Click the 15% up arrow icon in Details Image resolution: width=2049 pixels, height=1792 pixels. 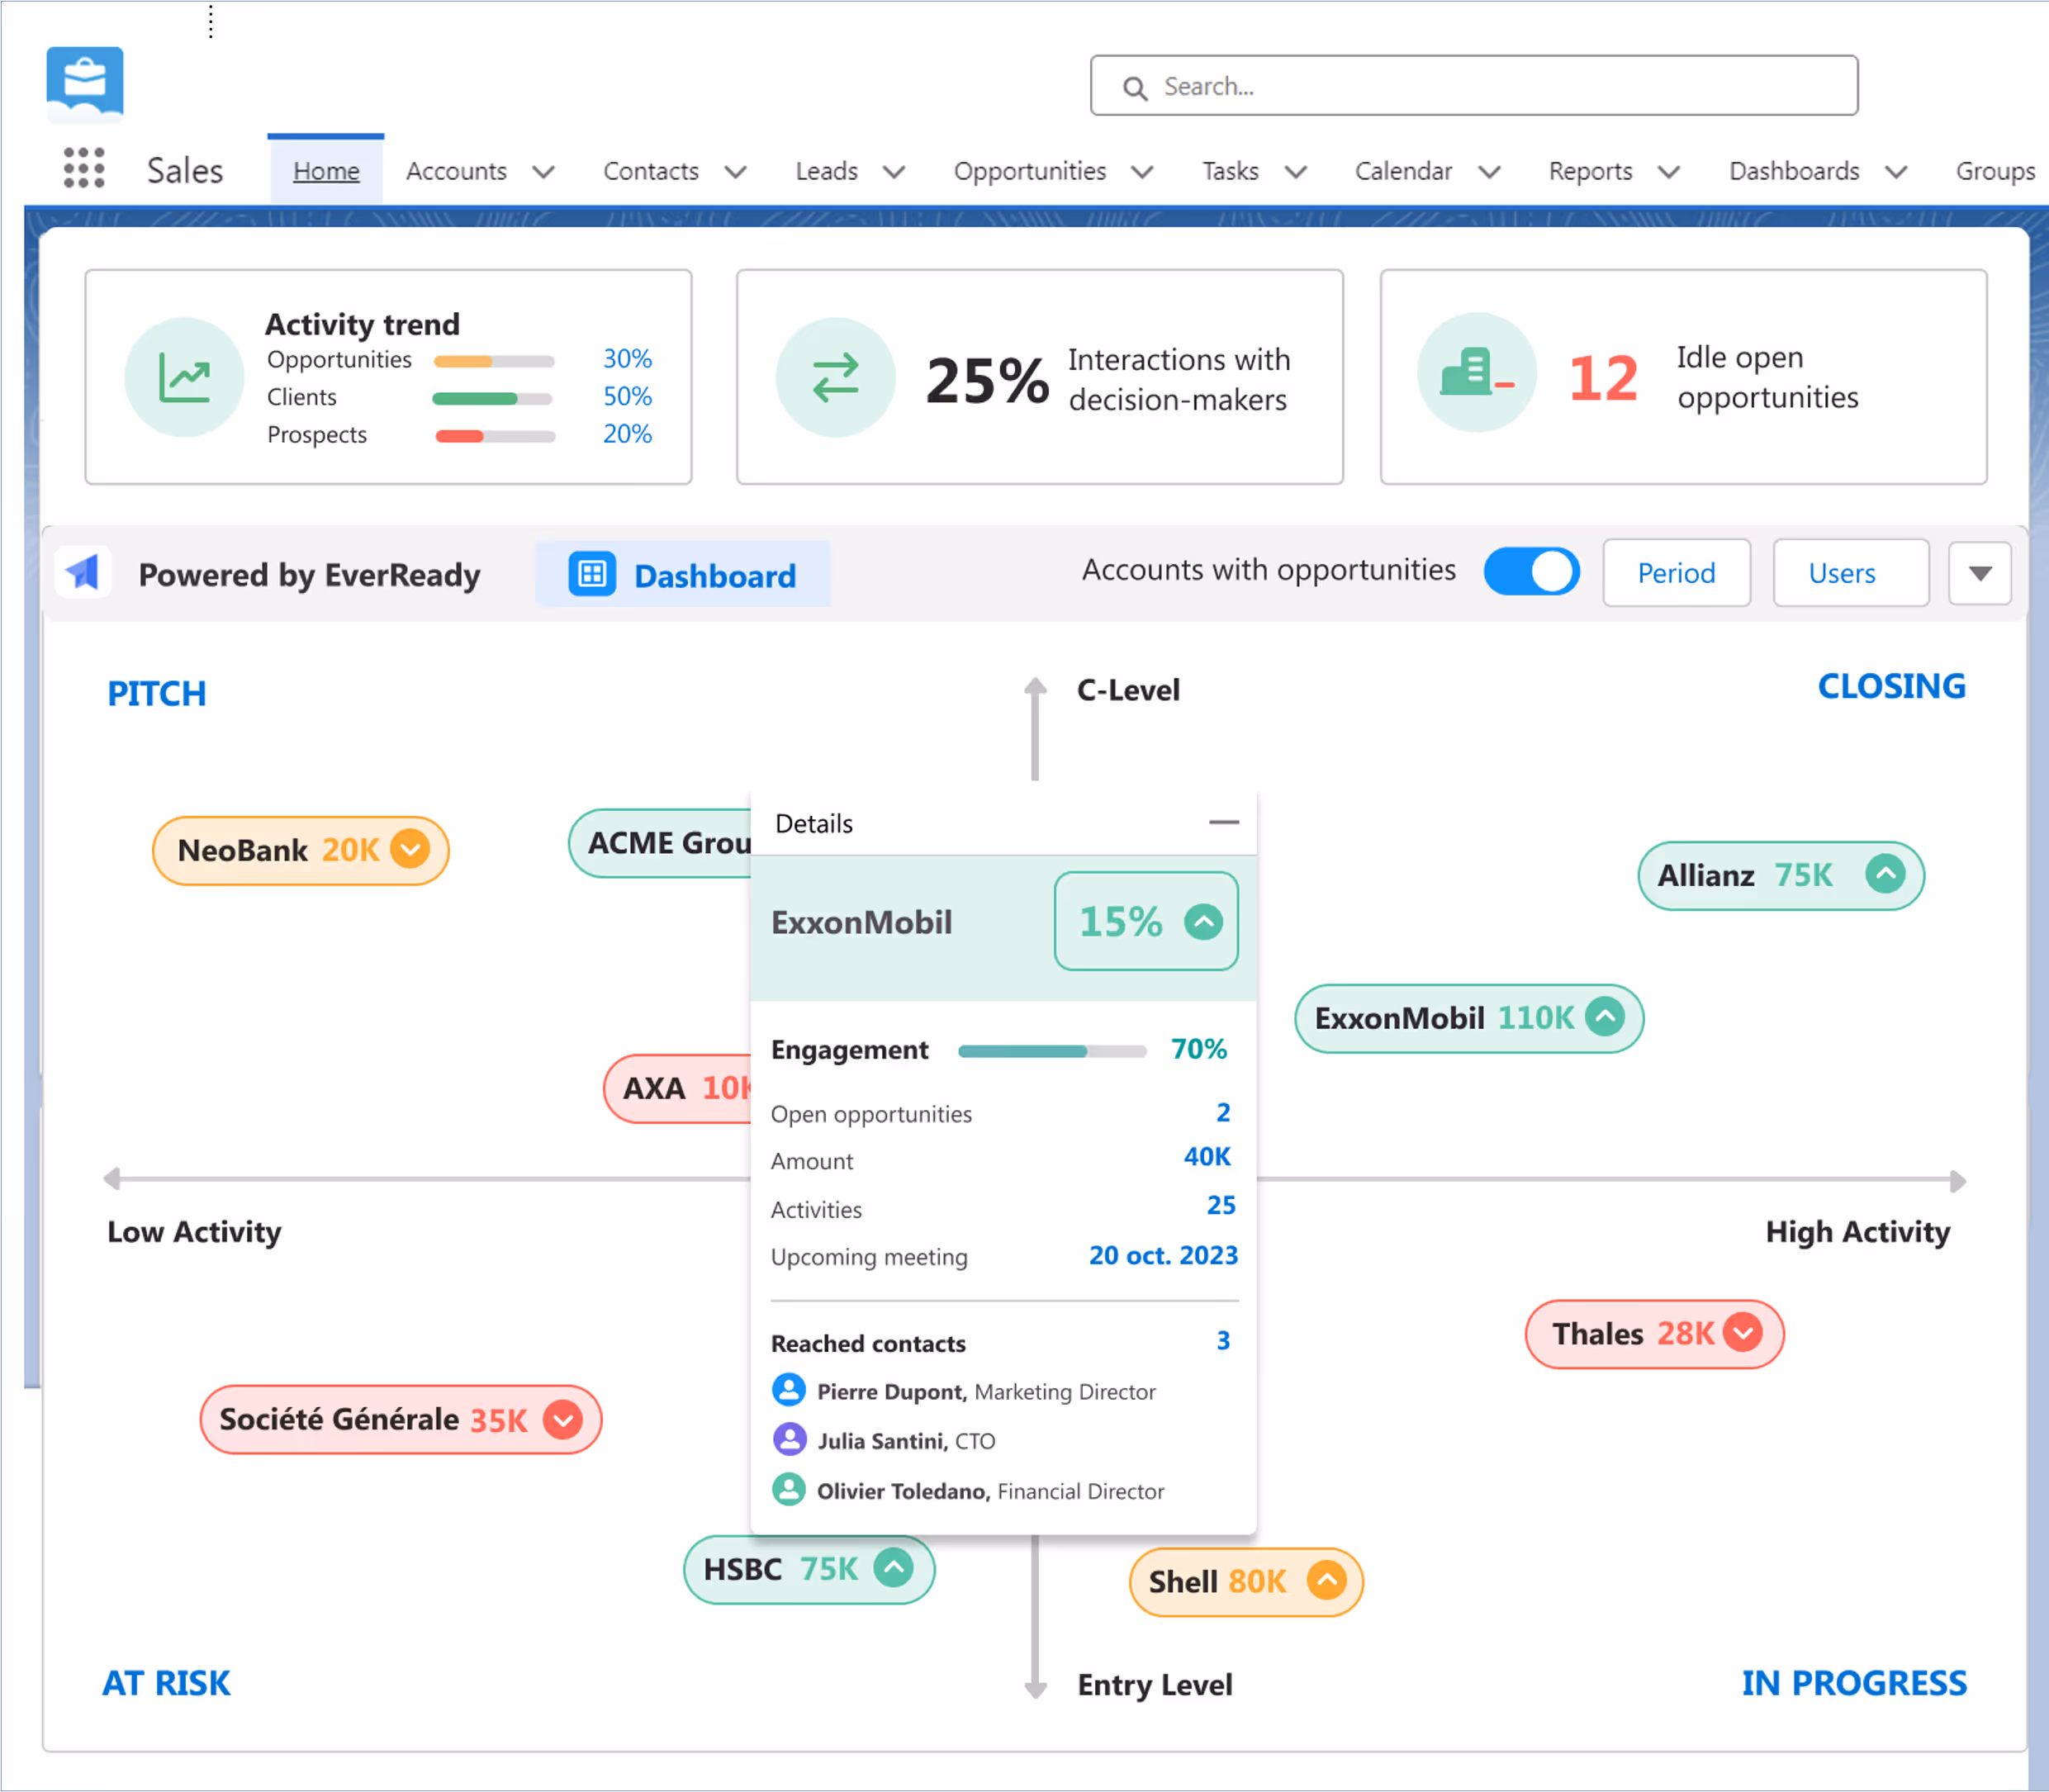[1204, 921]
